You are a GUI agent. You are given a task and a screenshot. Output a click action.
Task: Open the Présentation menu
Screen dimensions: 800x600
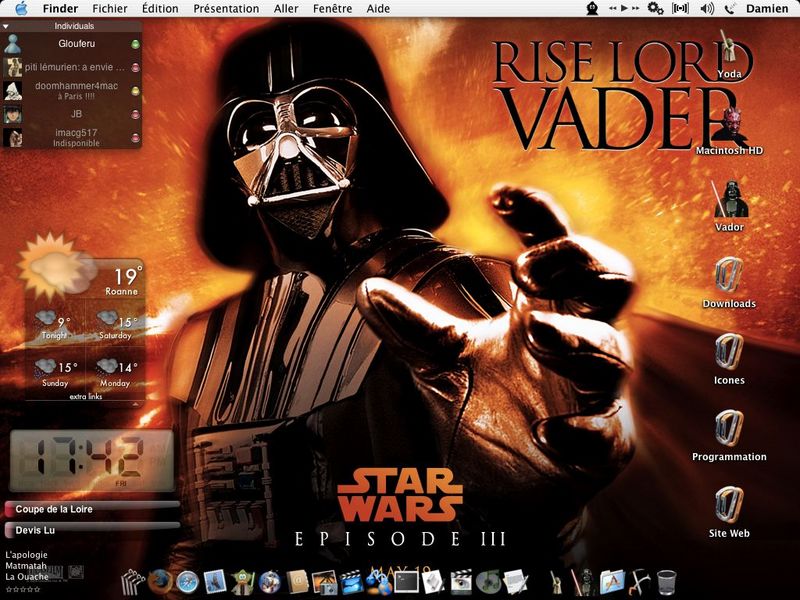pyautogui.click(x=226, y=9)
